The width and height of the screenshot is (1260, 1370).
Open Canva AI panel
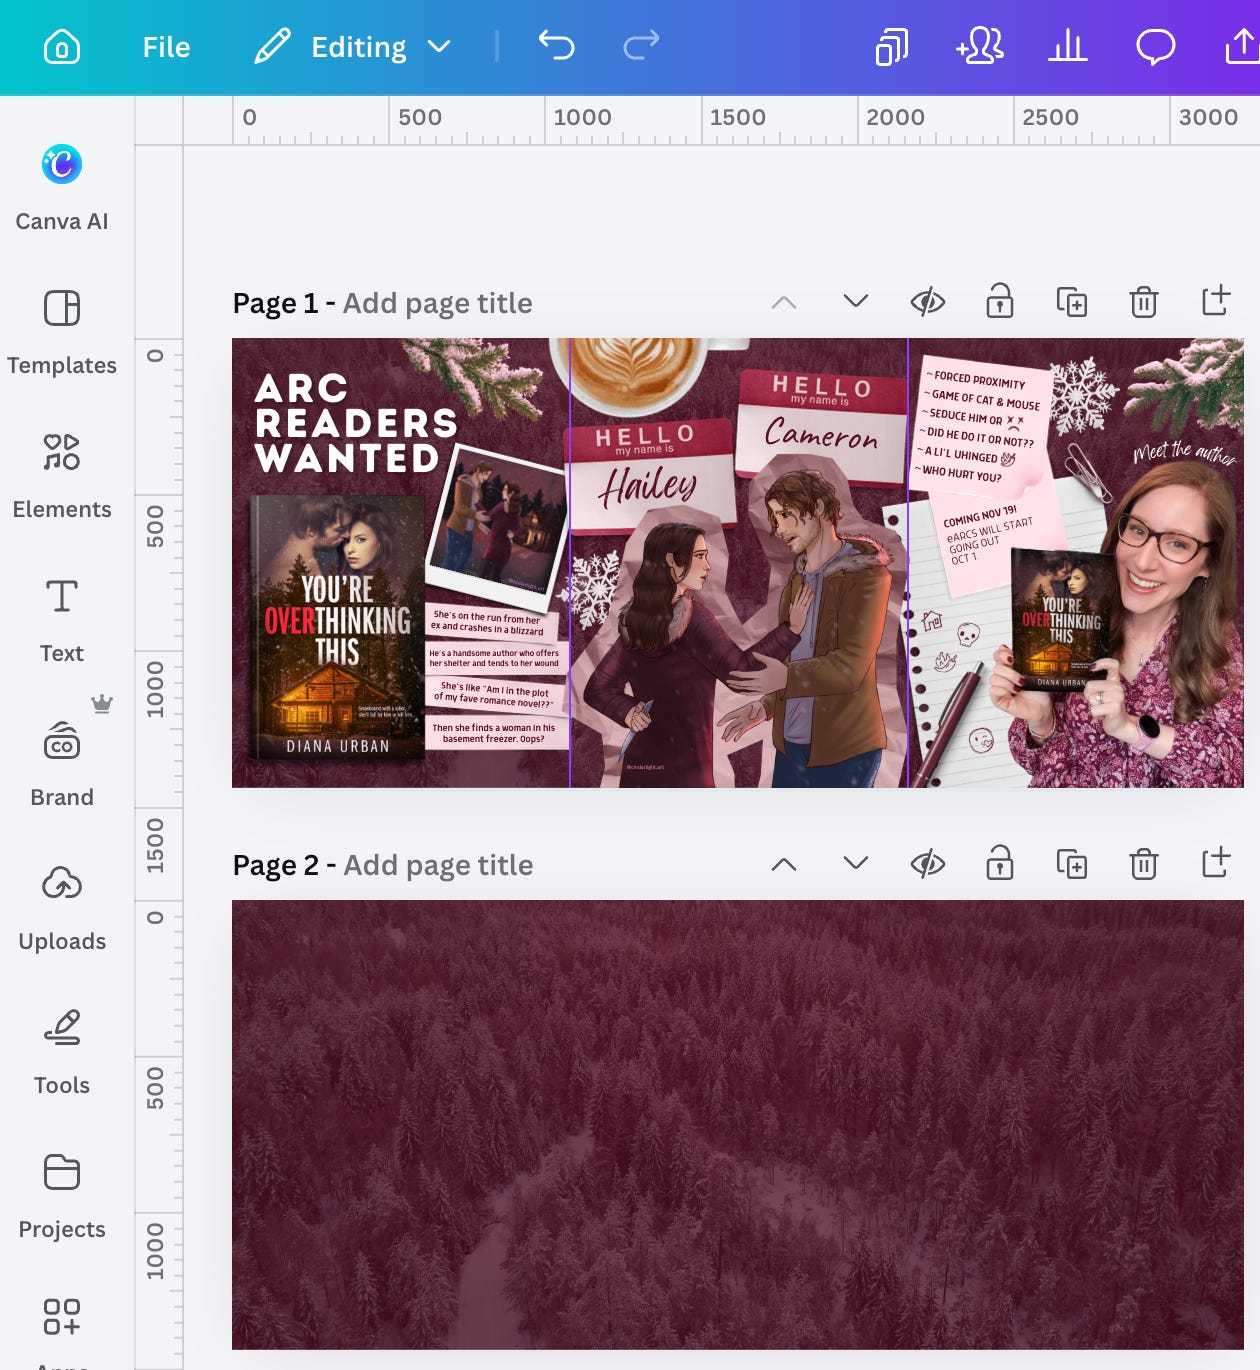(62, 187)
